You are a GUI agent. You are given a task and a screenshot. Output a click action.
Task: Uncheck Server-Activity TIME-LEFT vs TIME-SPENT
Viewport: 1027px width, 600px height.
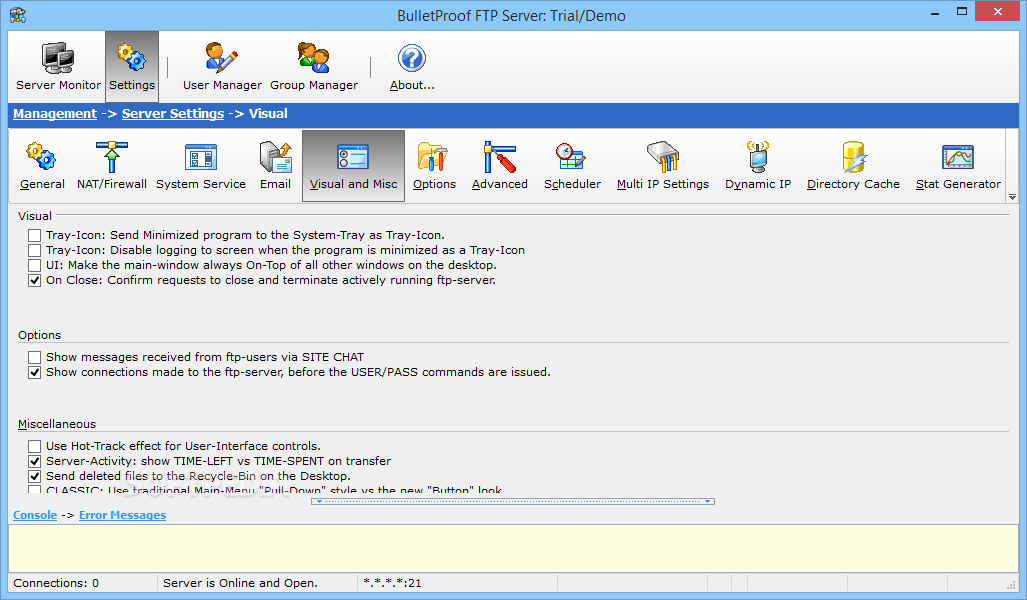35,461
